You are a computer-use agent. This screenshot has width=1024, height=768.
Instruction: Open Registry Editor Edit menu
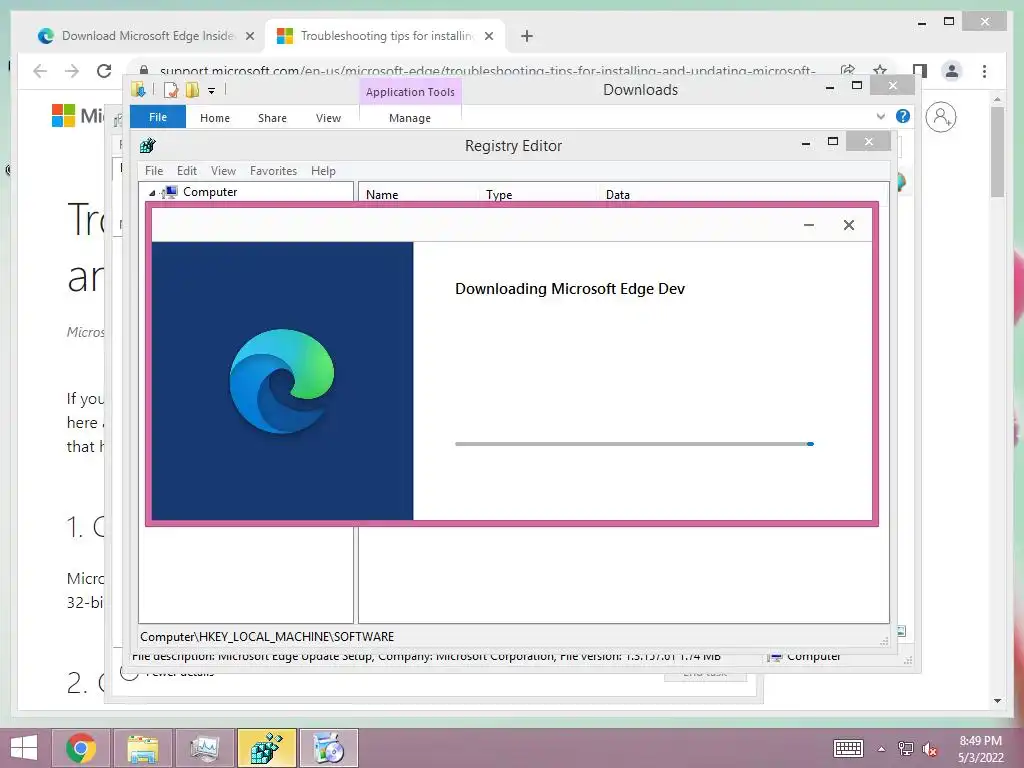click(187, 170)
